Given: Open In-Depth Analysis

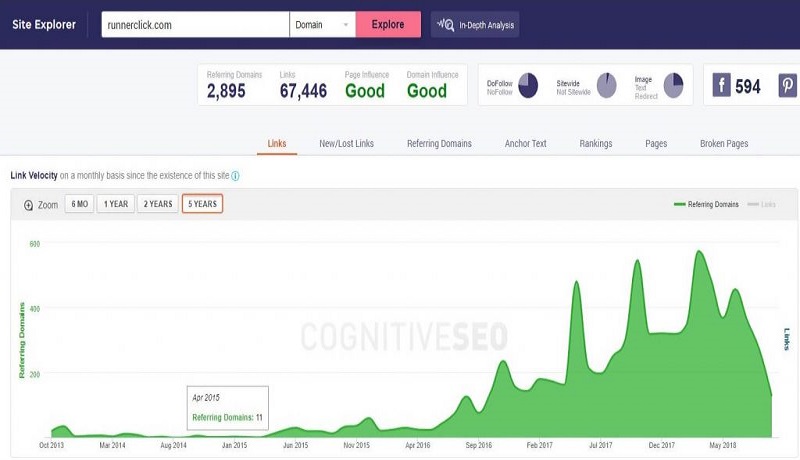Looking at the screenshot, I should click(x=475, y=24).
